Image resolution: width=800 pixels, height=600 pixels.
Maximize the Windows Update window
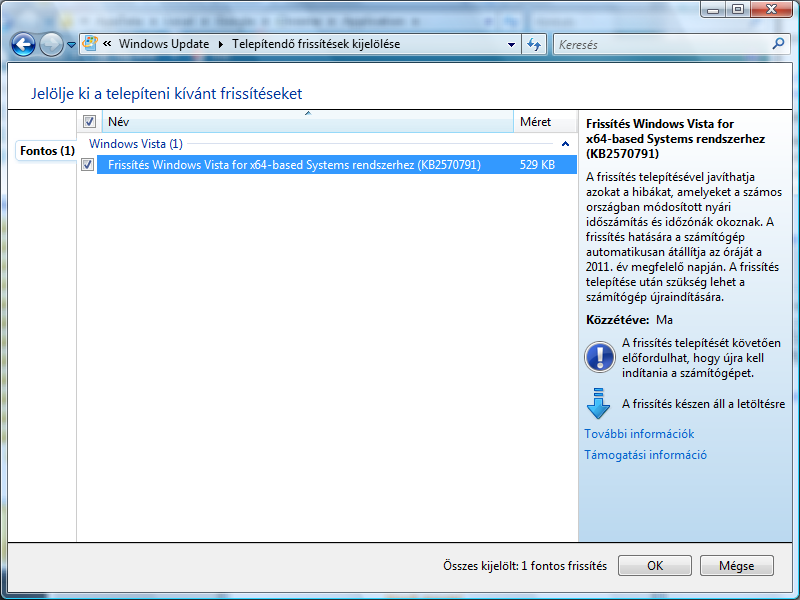738,9
